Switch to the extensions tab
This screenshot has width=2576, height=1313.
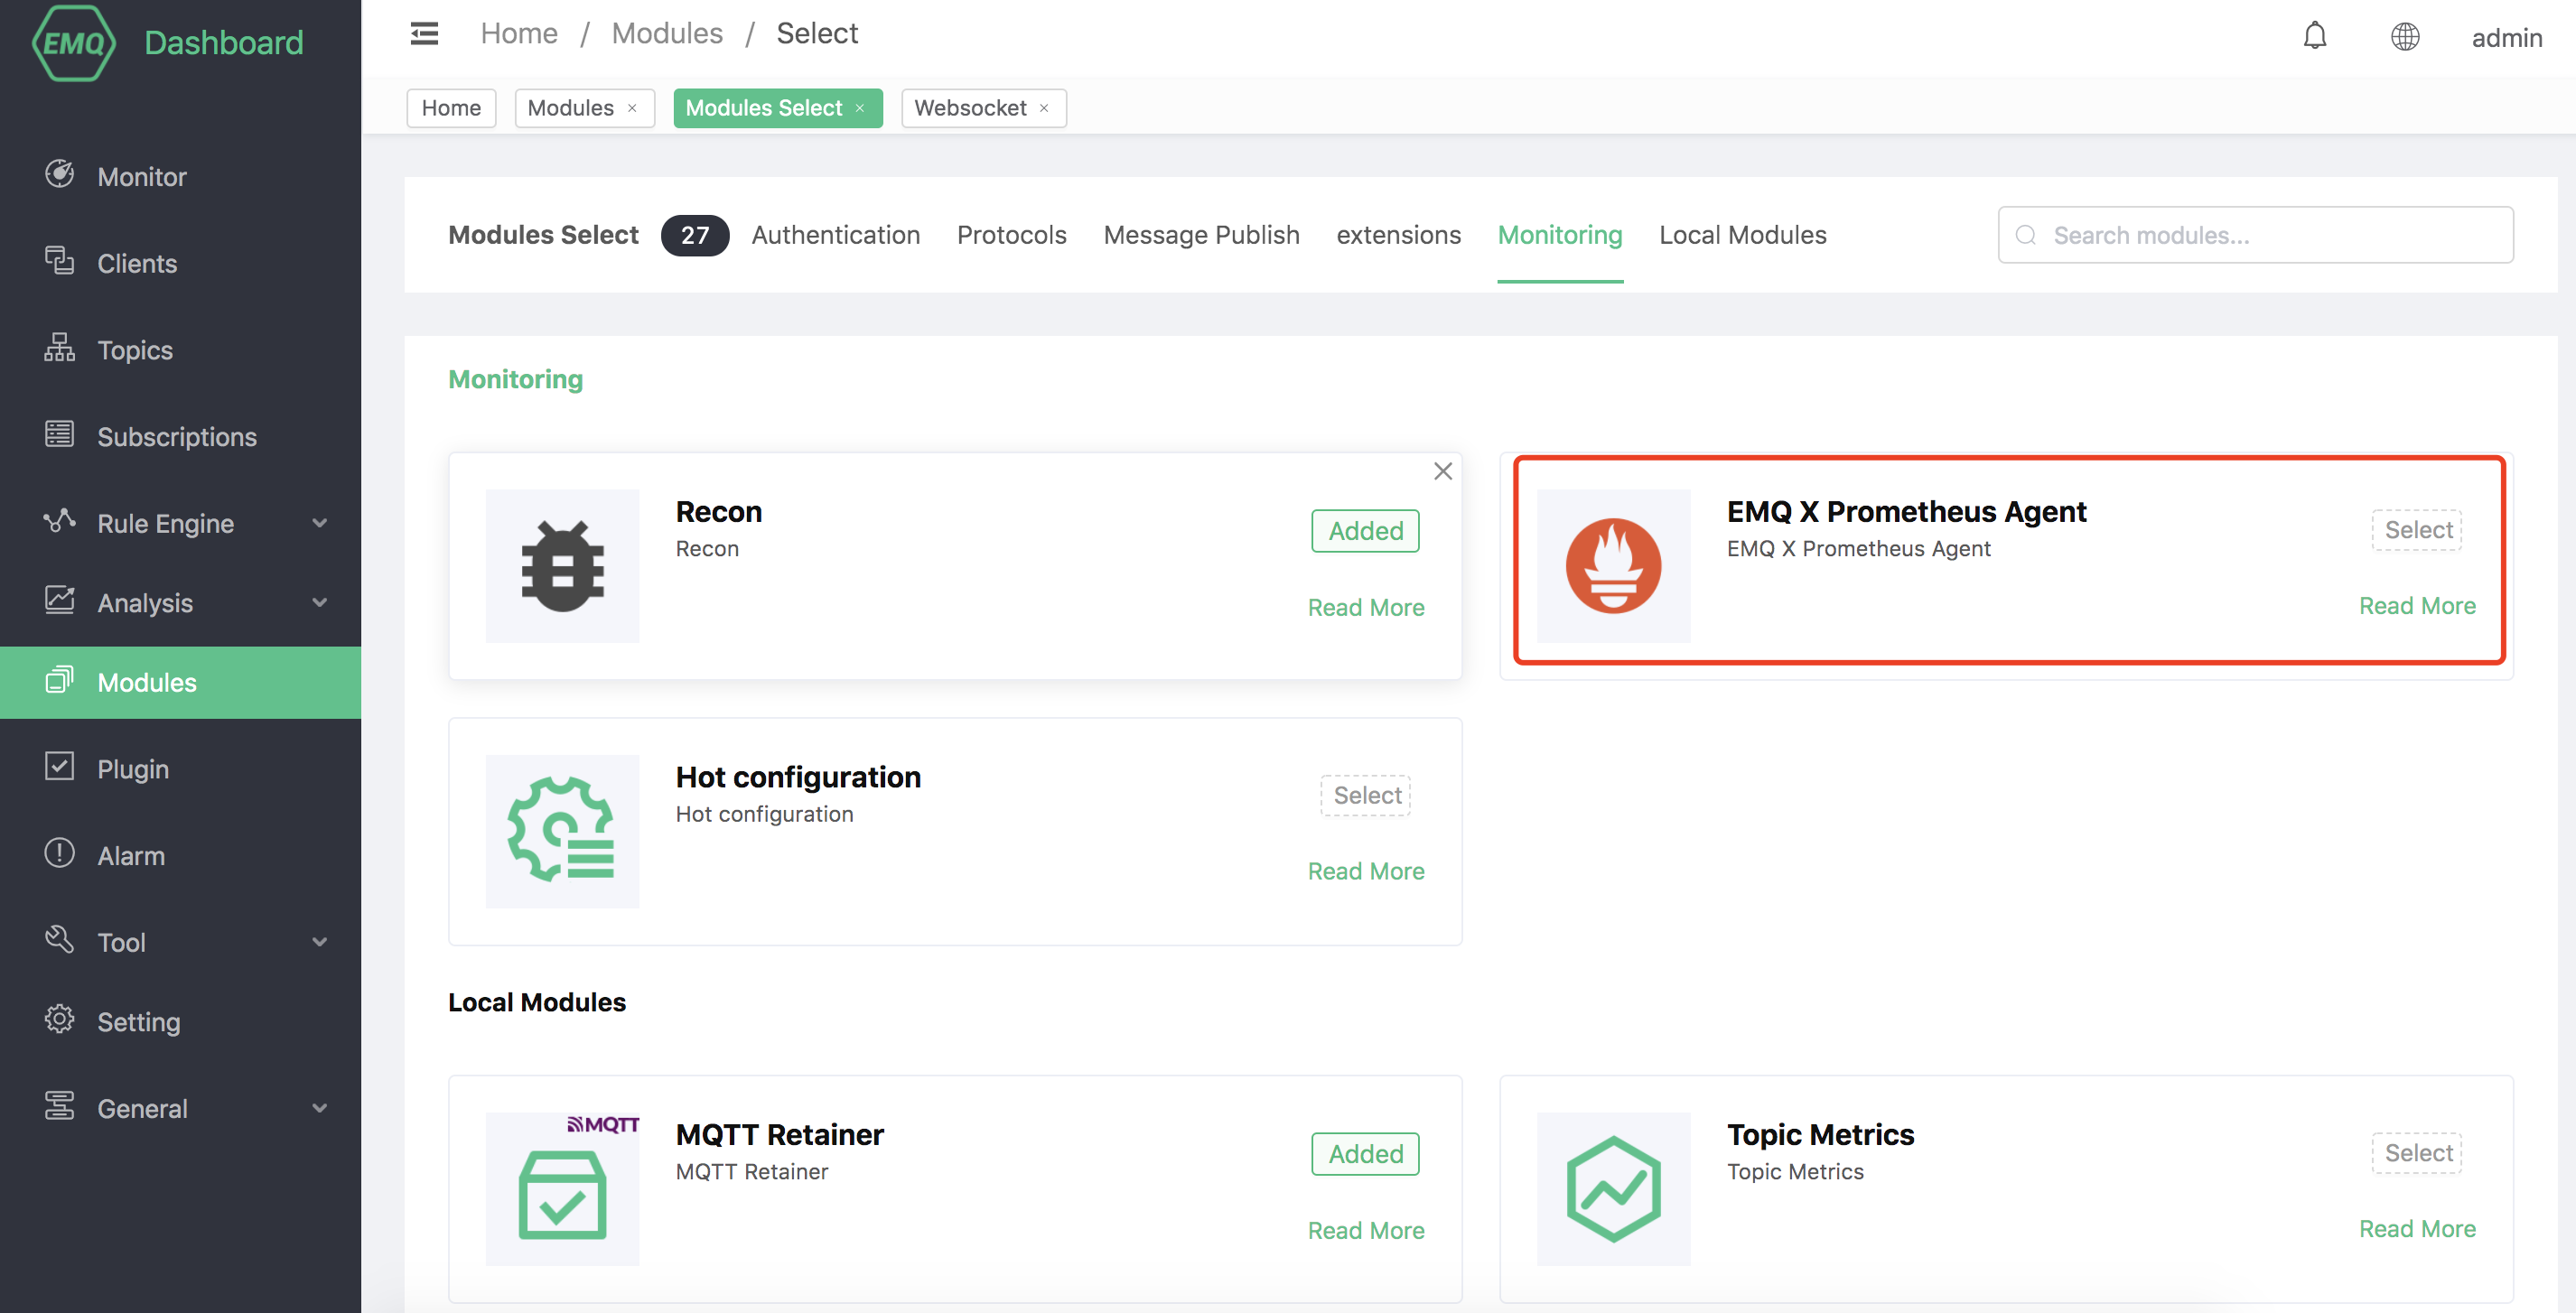pos(1398,235)
